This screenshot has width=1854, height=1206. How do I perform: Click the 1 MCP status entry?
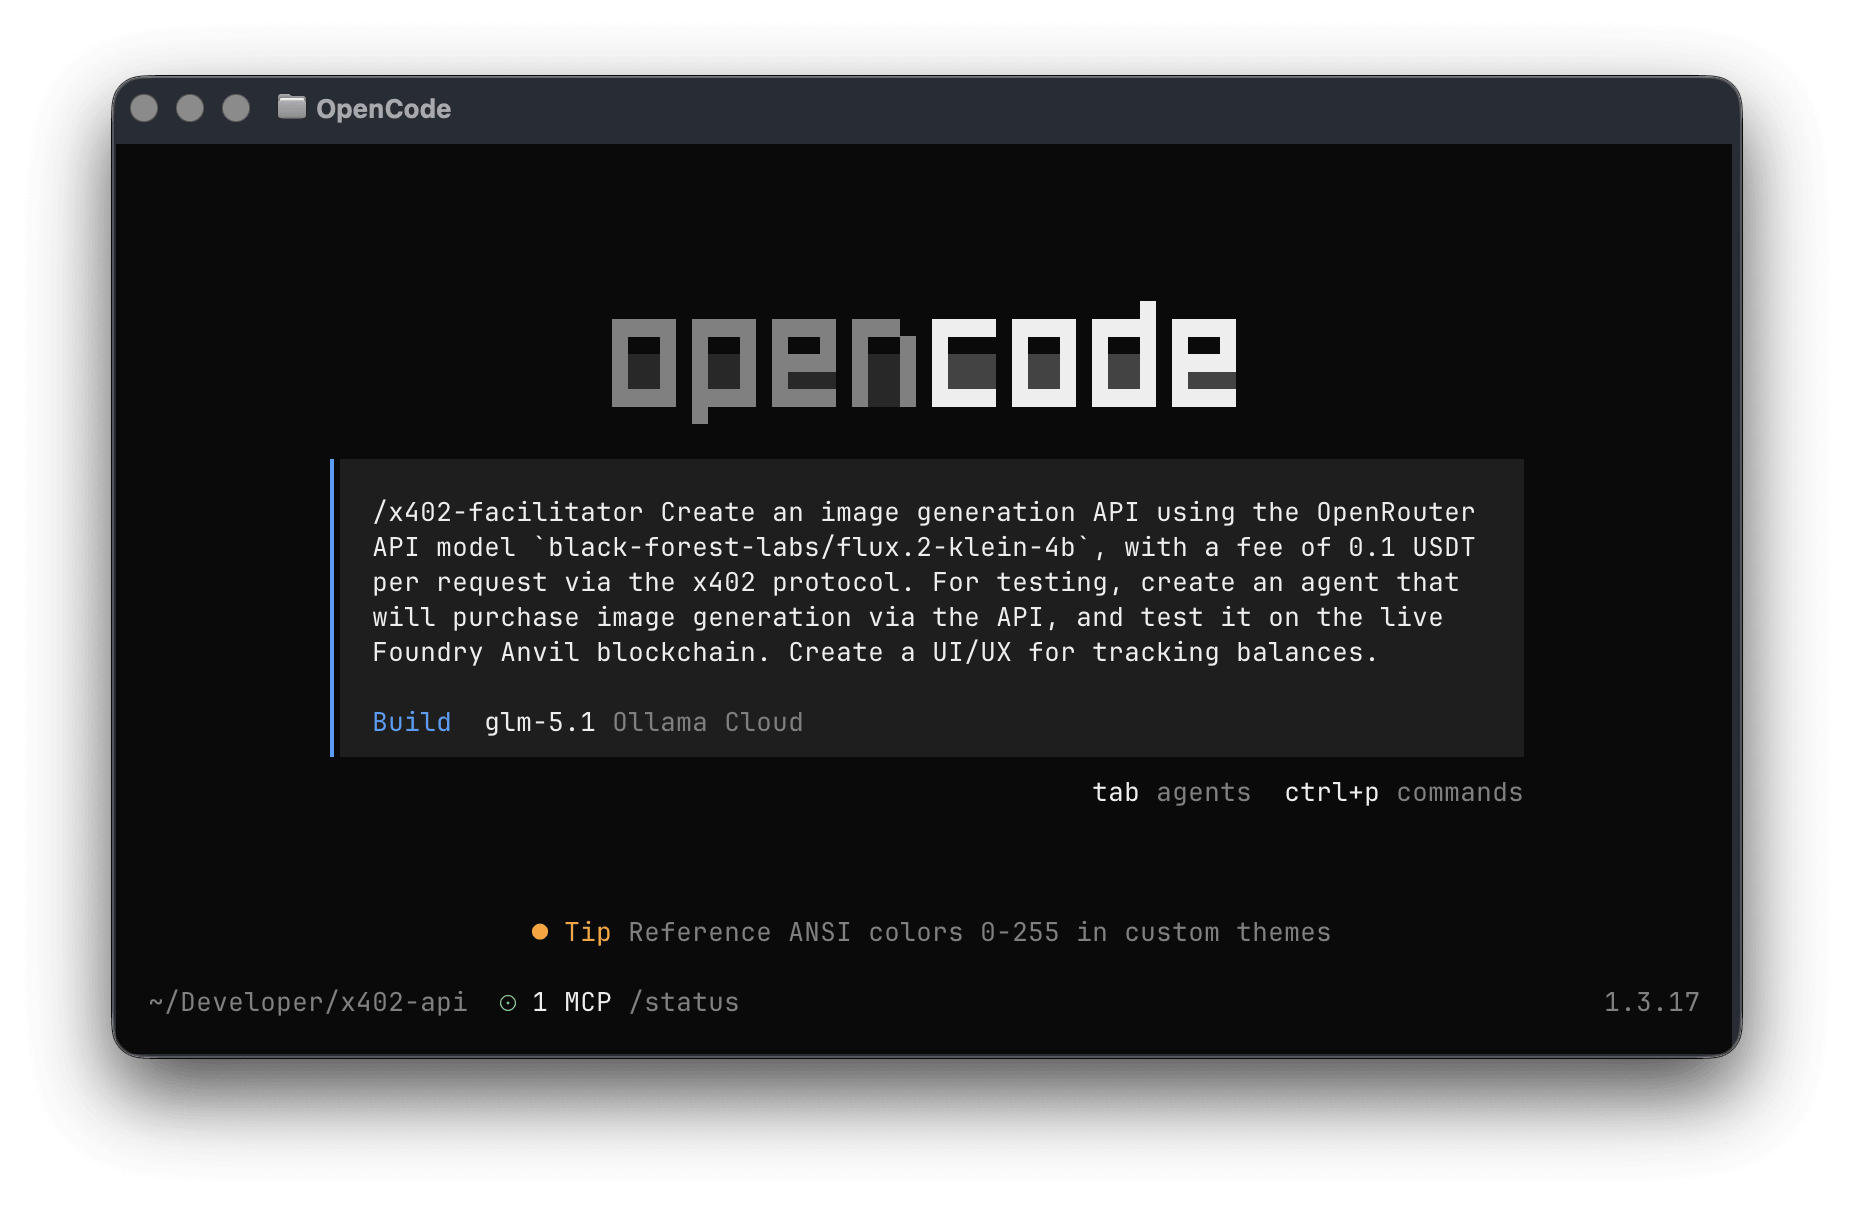(571, 1002)
